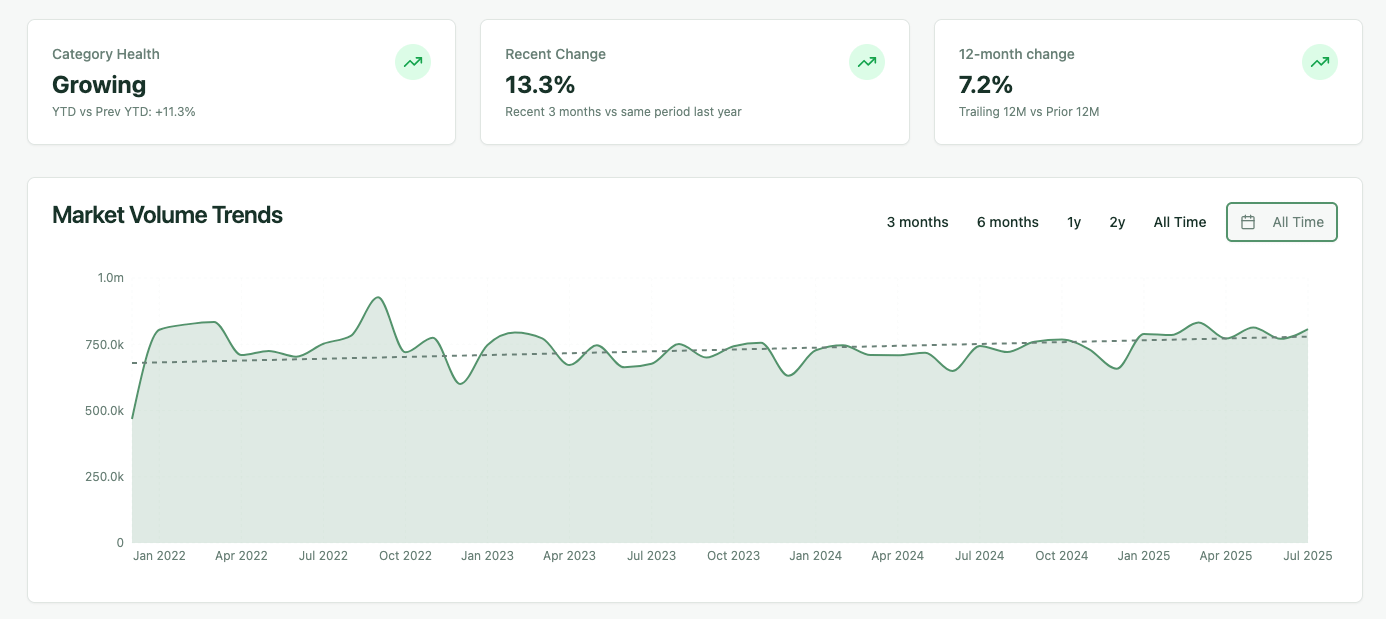Click the 1.0m y-axis label
This screenshot has height=619, width=1386.
coord(111,278)
